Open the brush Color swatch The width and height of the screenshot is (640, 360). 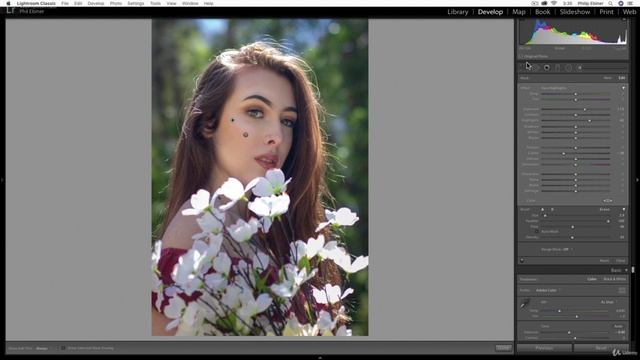point(607,200)
